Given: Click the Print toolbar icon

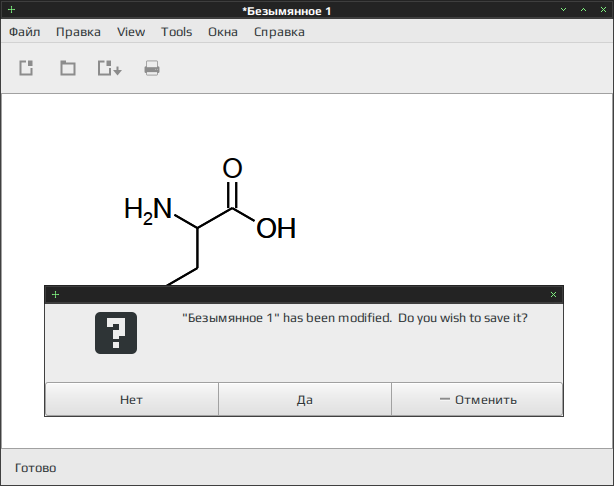Looking at the screenshot, I should (152, 68).
